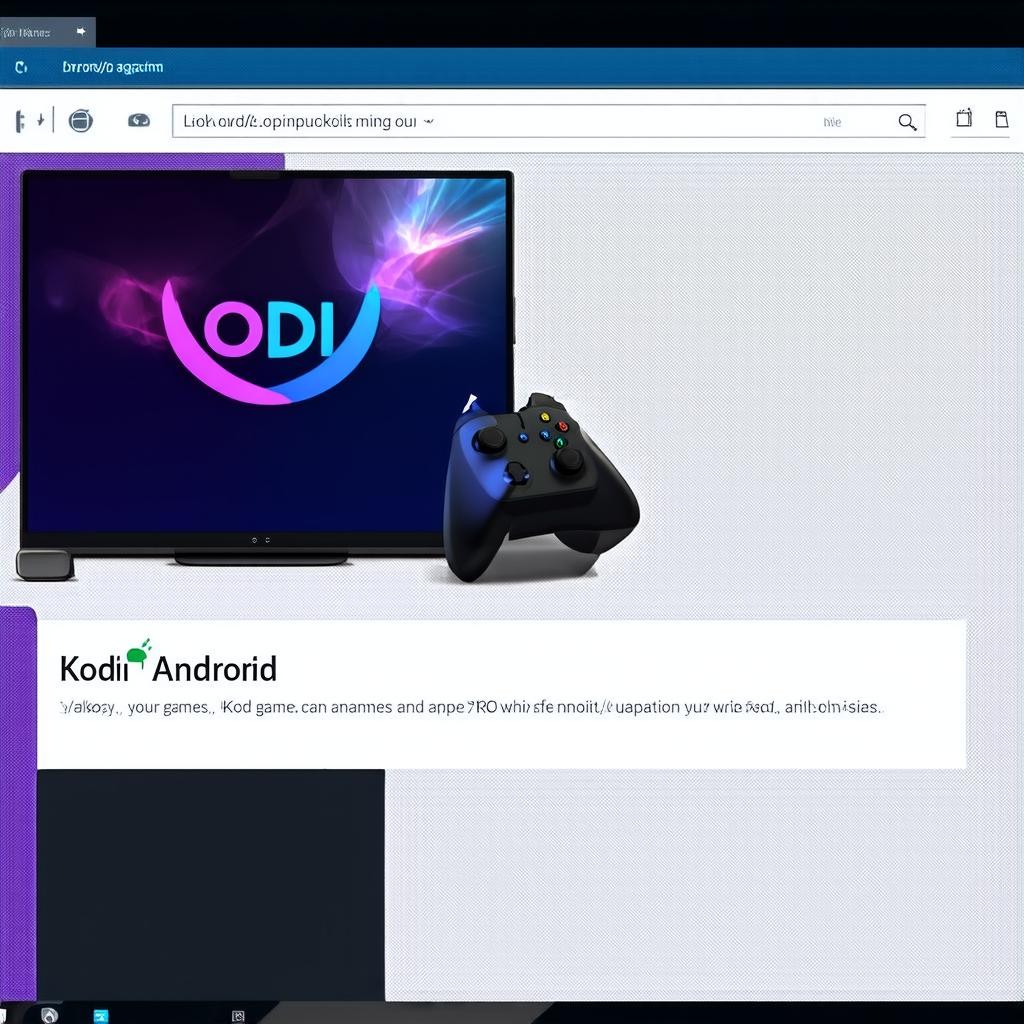Click the magnifier search icon in address bar
Screen dimensions: 1024x1024
tap(907, 122)
